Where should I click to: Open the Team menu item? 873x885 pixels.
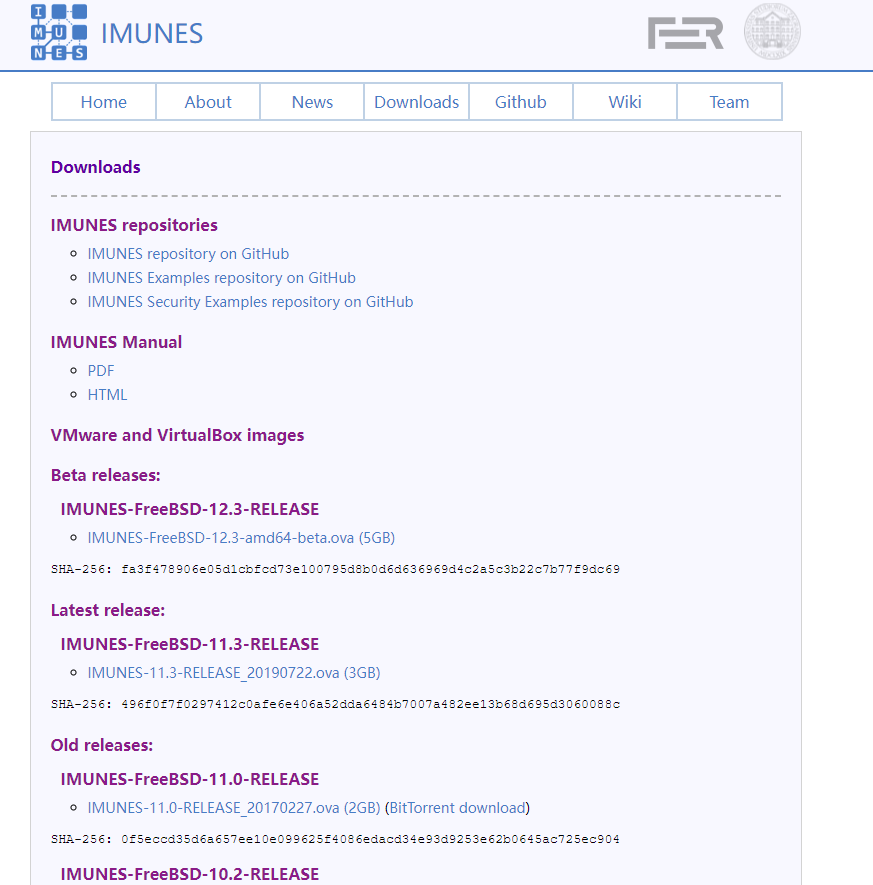729,102
